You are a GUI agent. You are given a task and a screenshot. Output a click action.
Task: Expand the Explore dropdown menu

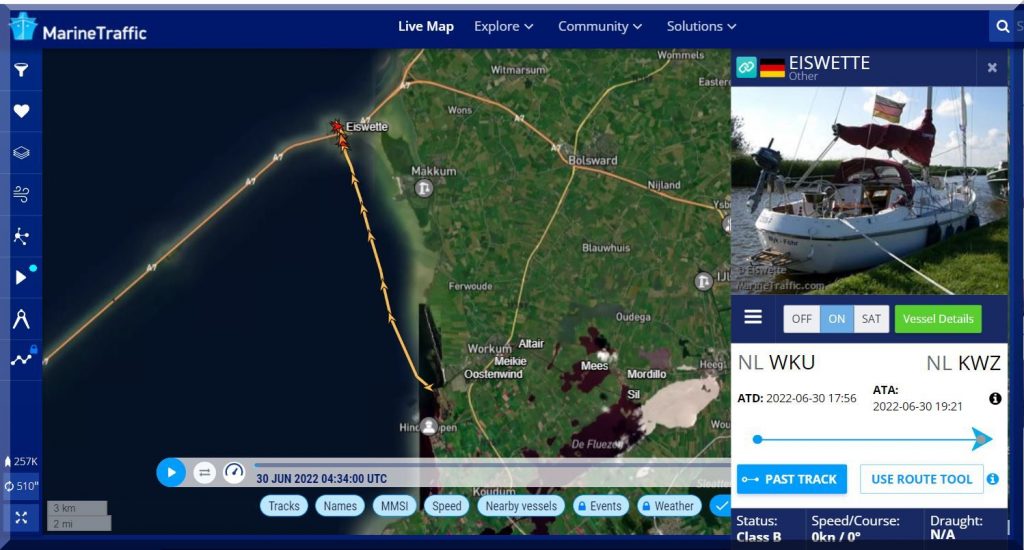tap(504, 26)
